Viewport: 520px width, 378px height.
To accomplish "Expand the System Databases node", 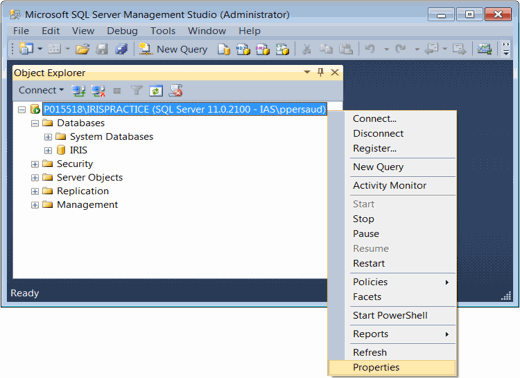I will pos(48,137).
